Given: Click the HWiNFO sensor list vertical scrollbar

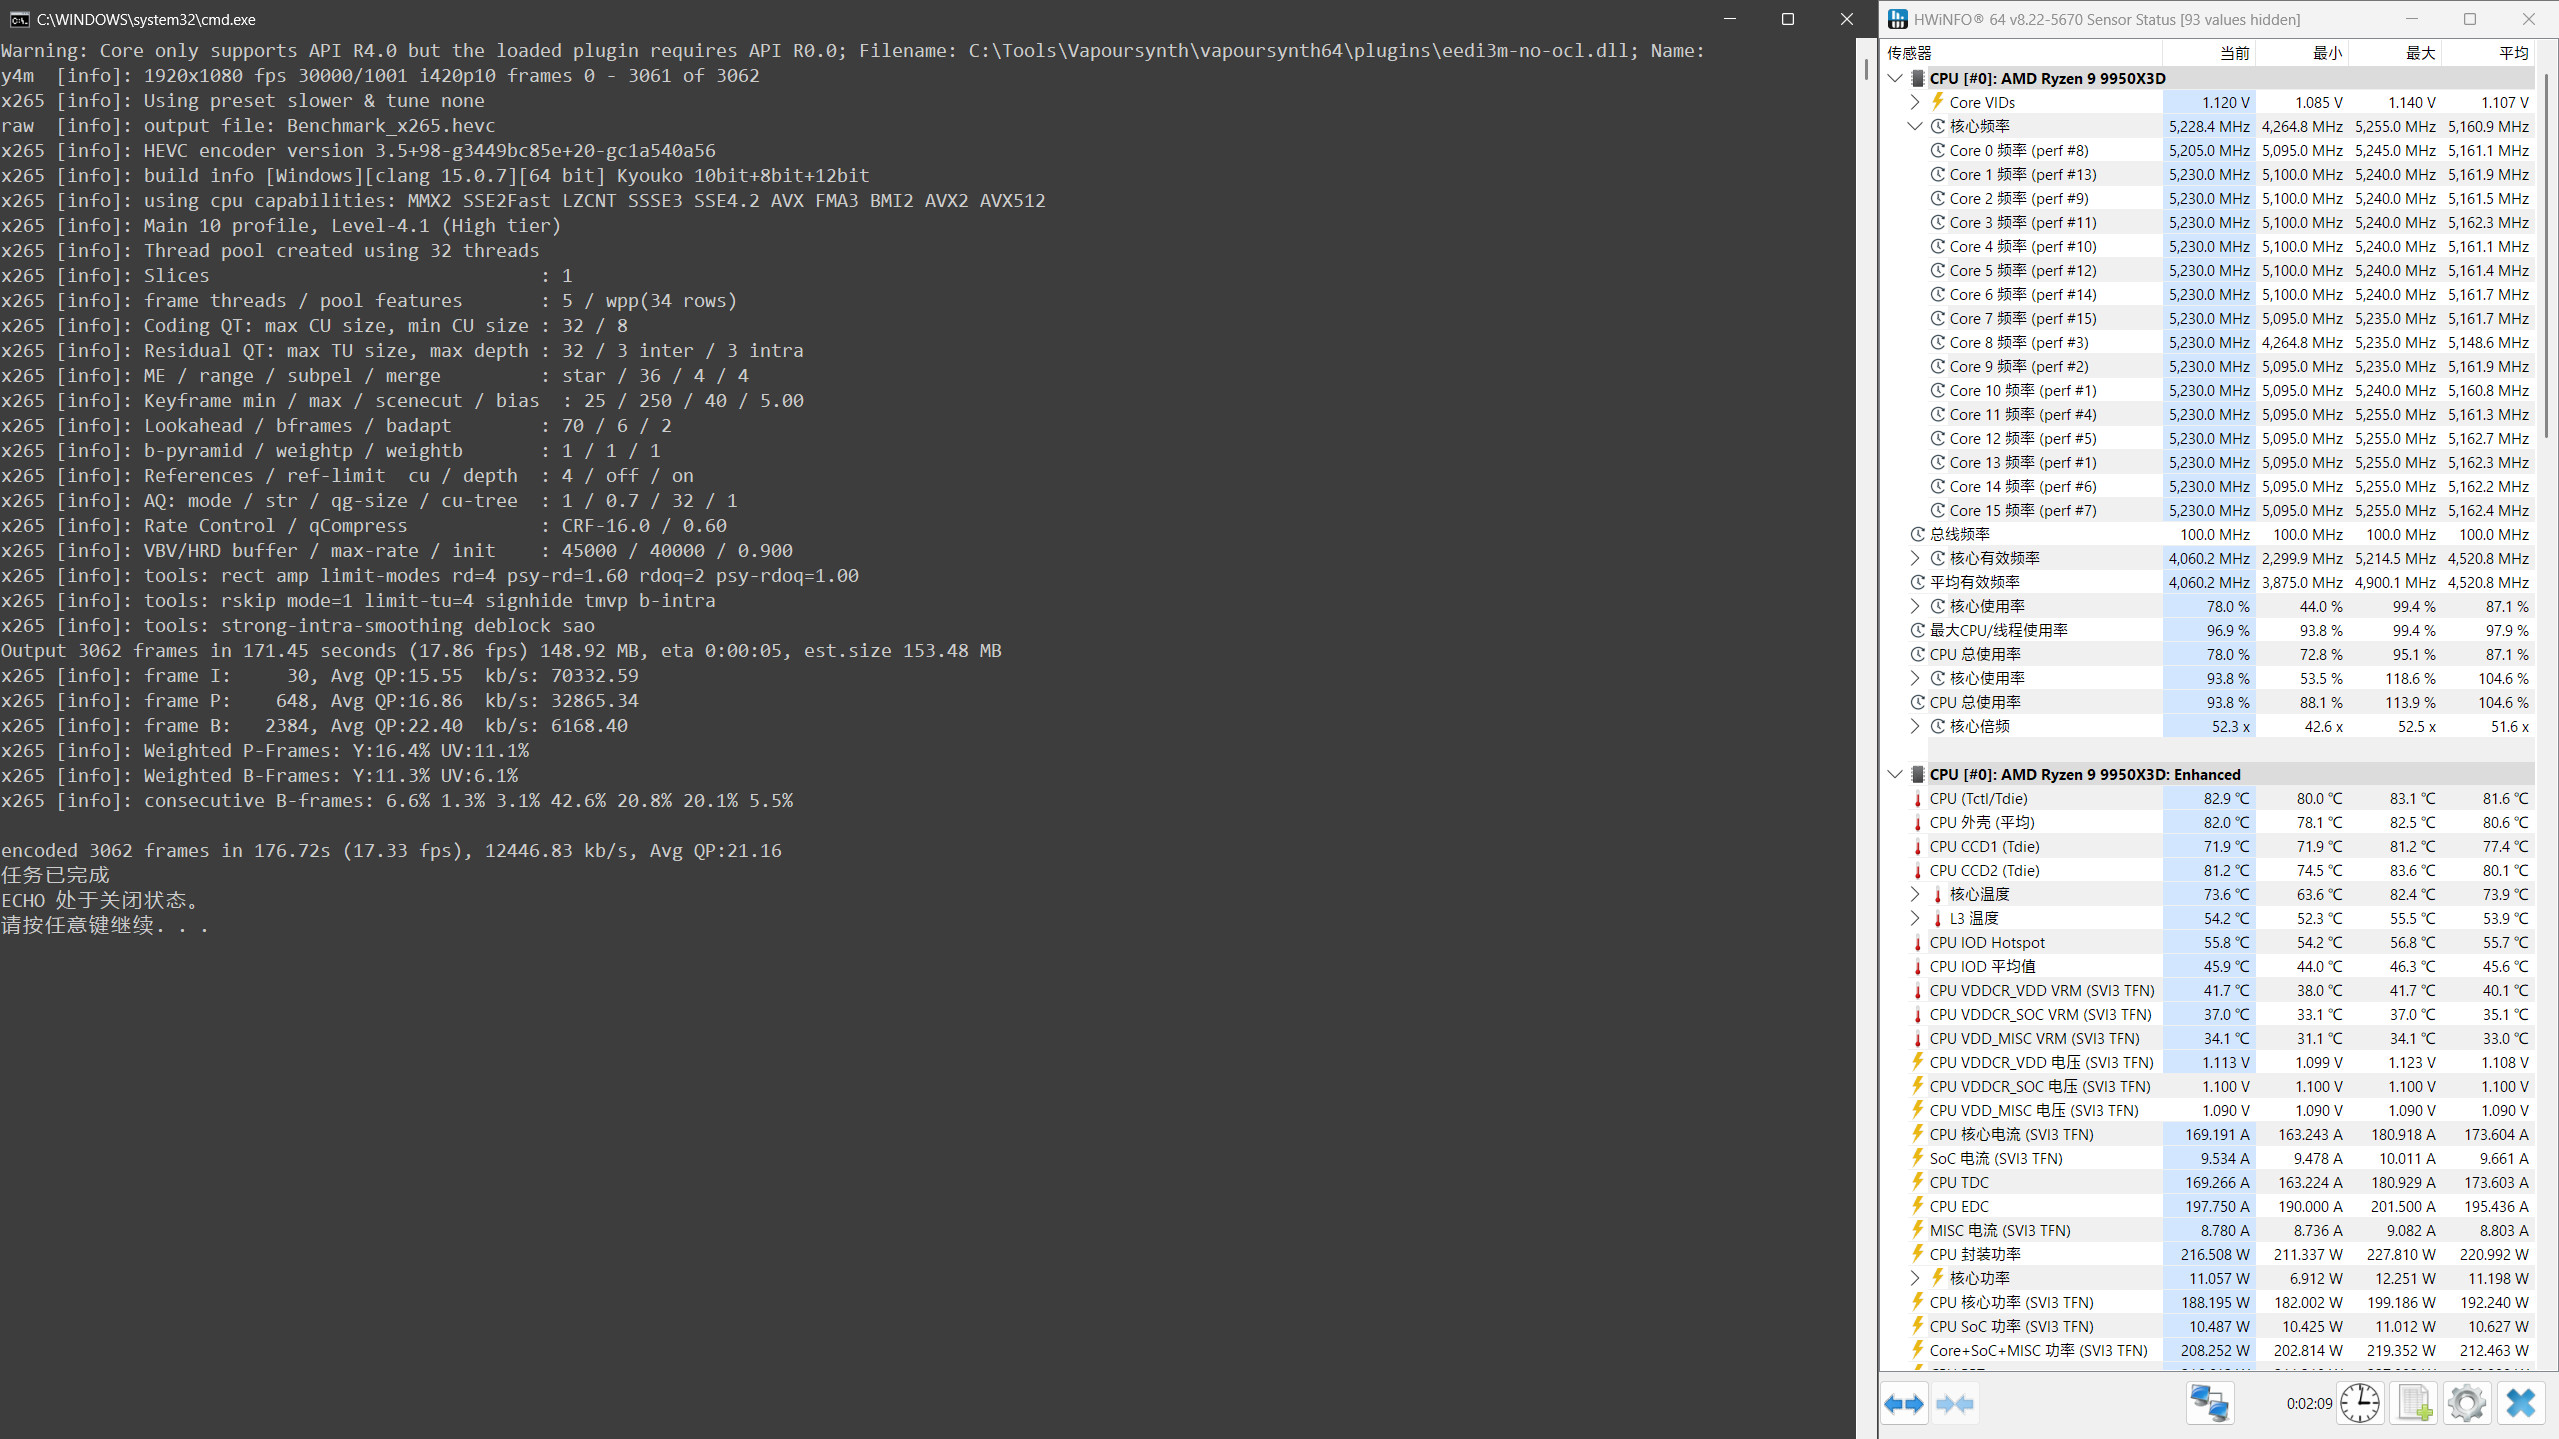Looking at the screenshot, I should 2547,255.
